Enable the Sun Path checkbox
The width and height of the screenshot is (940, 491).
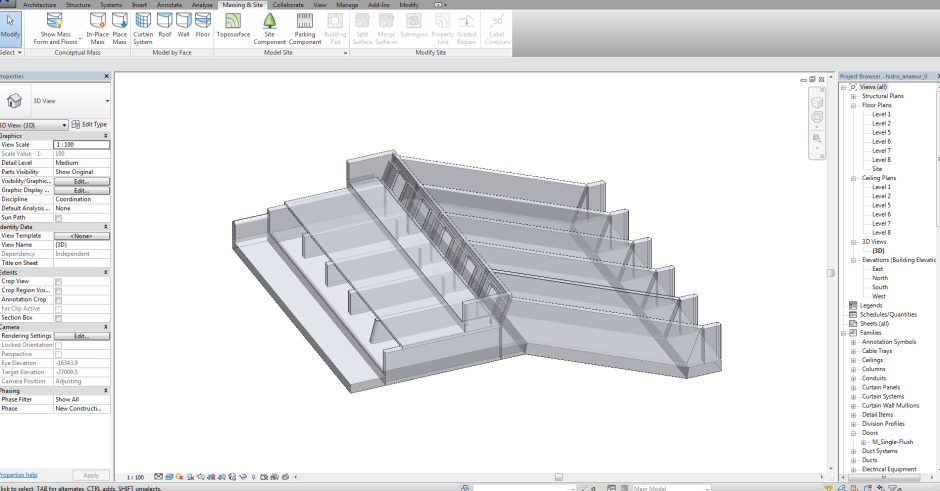58,218
